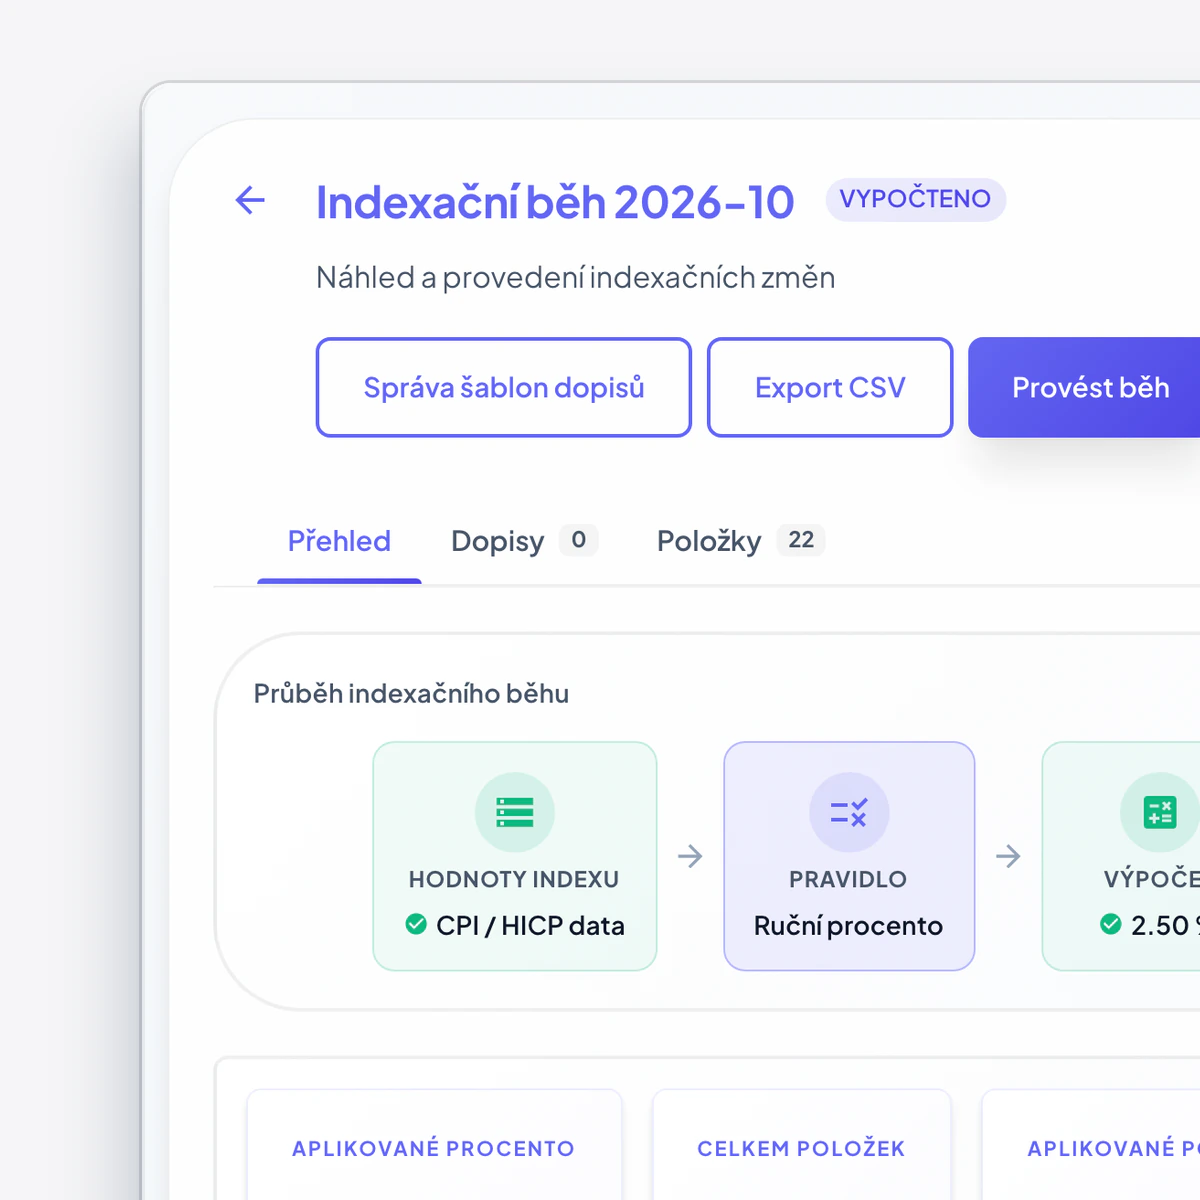Select the Pravidlo step card

pyautogui.click(x=849, y=856)
